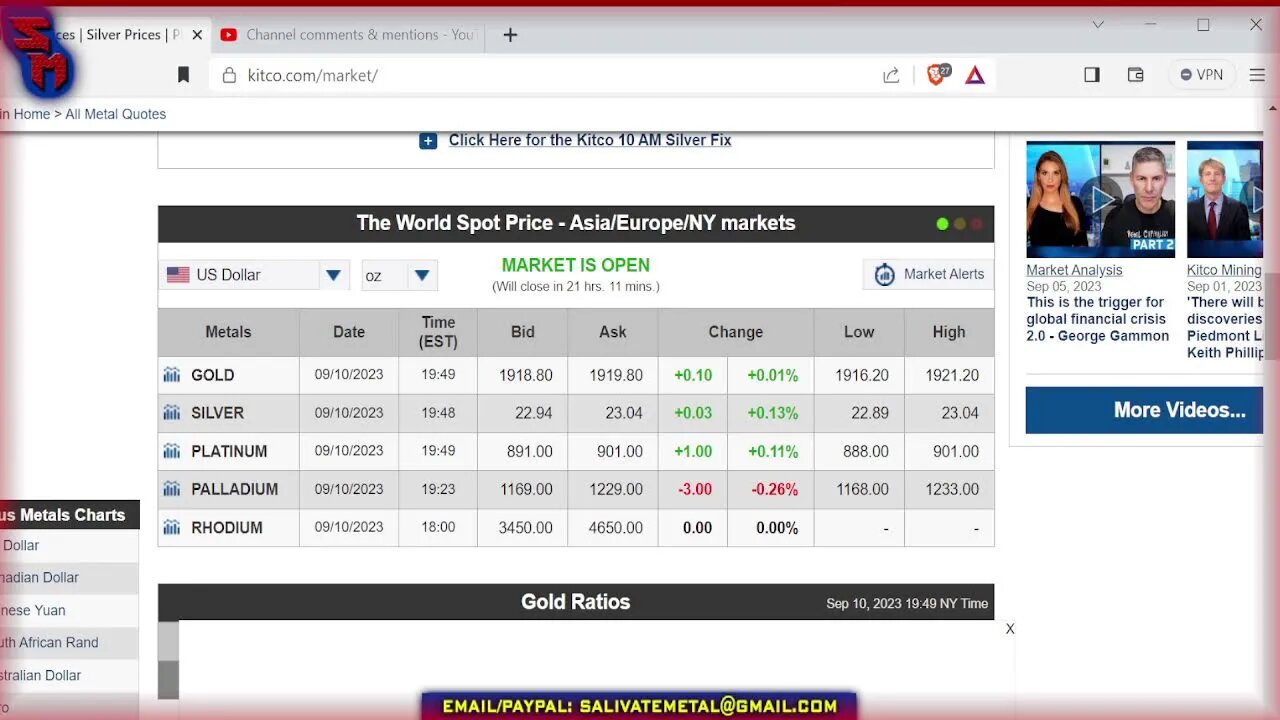
Task: Click the SILVER metal name link
Action: point(218,413)
